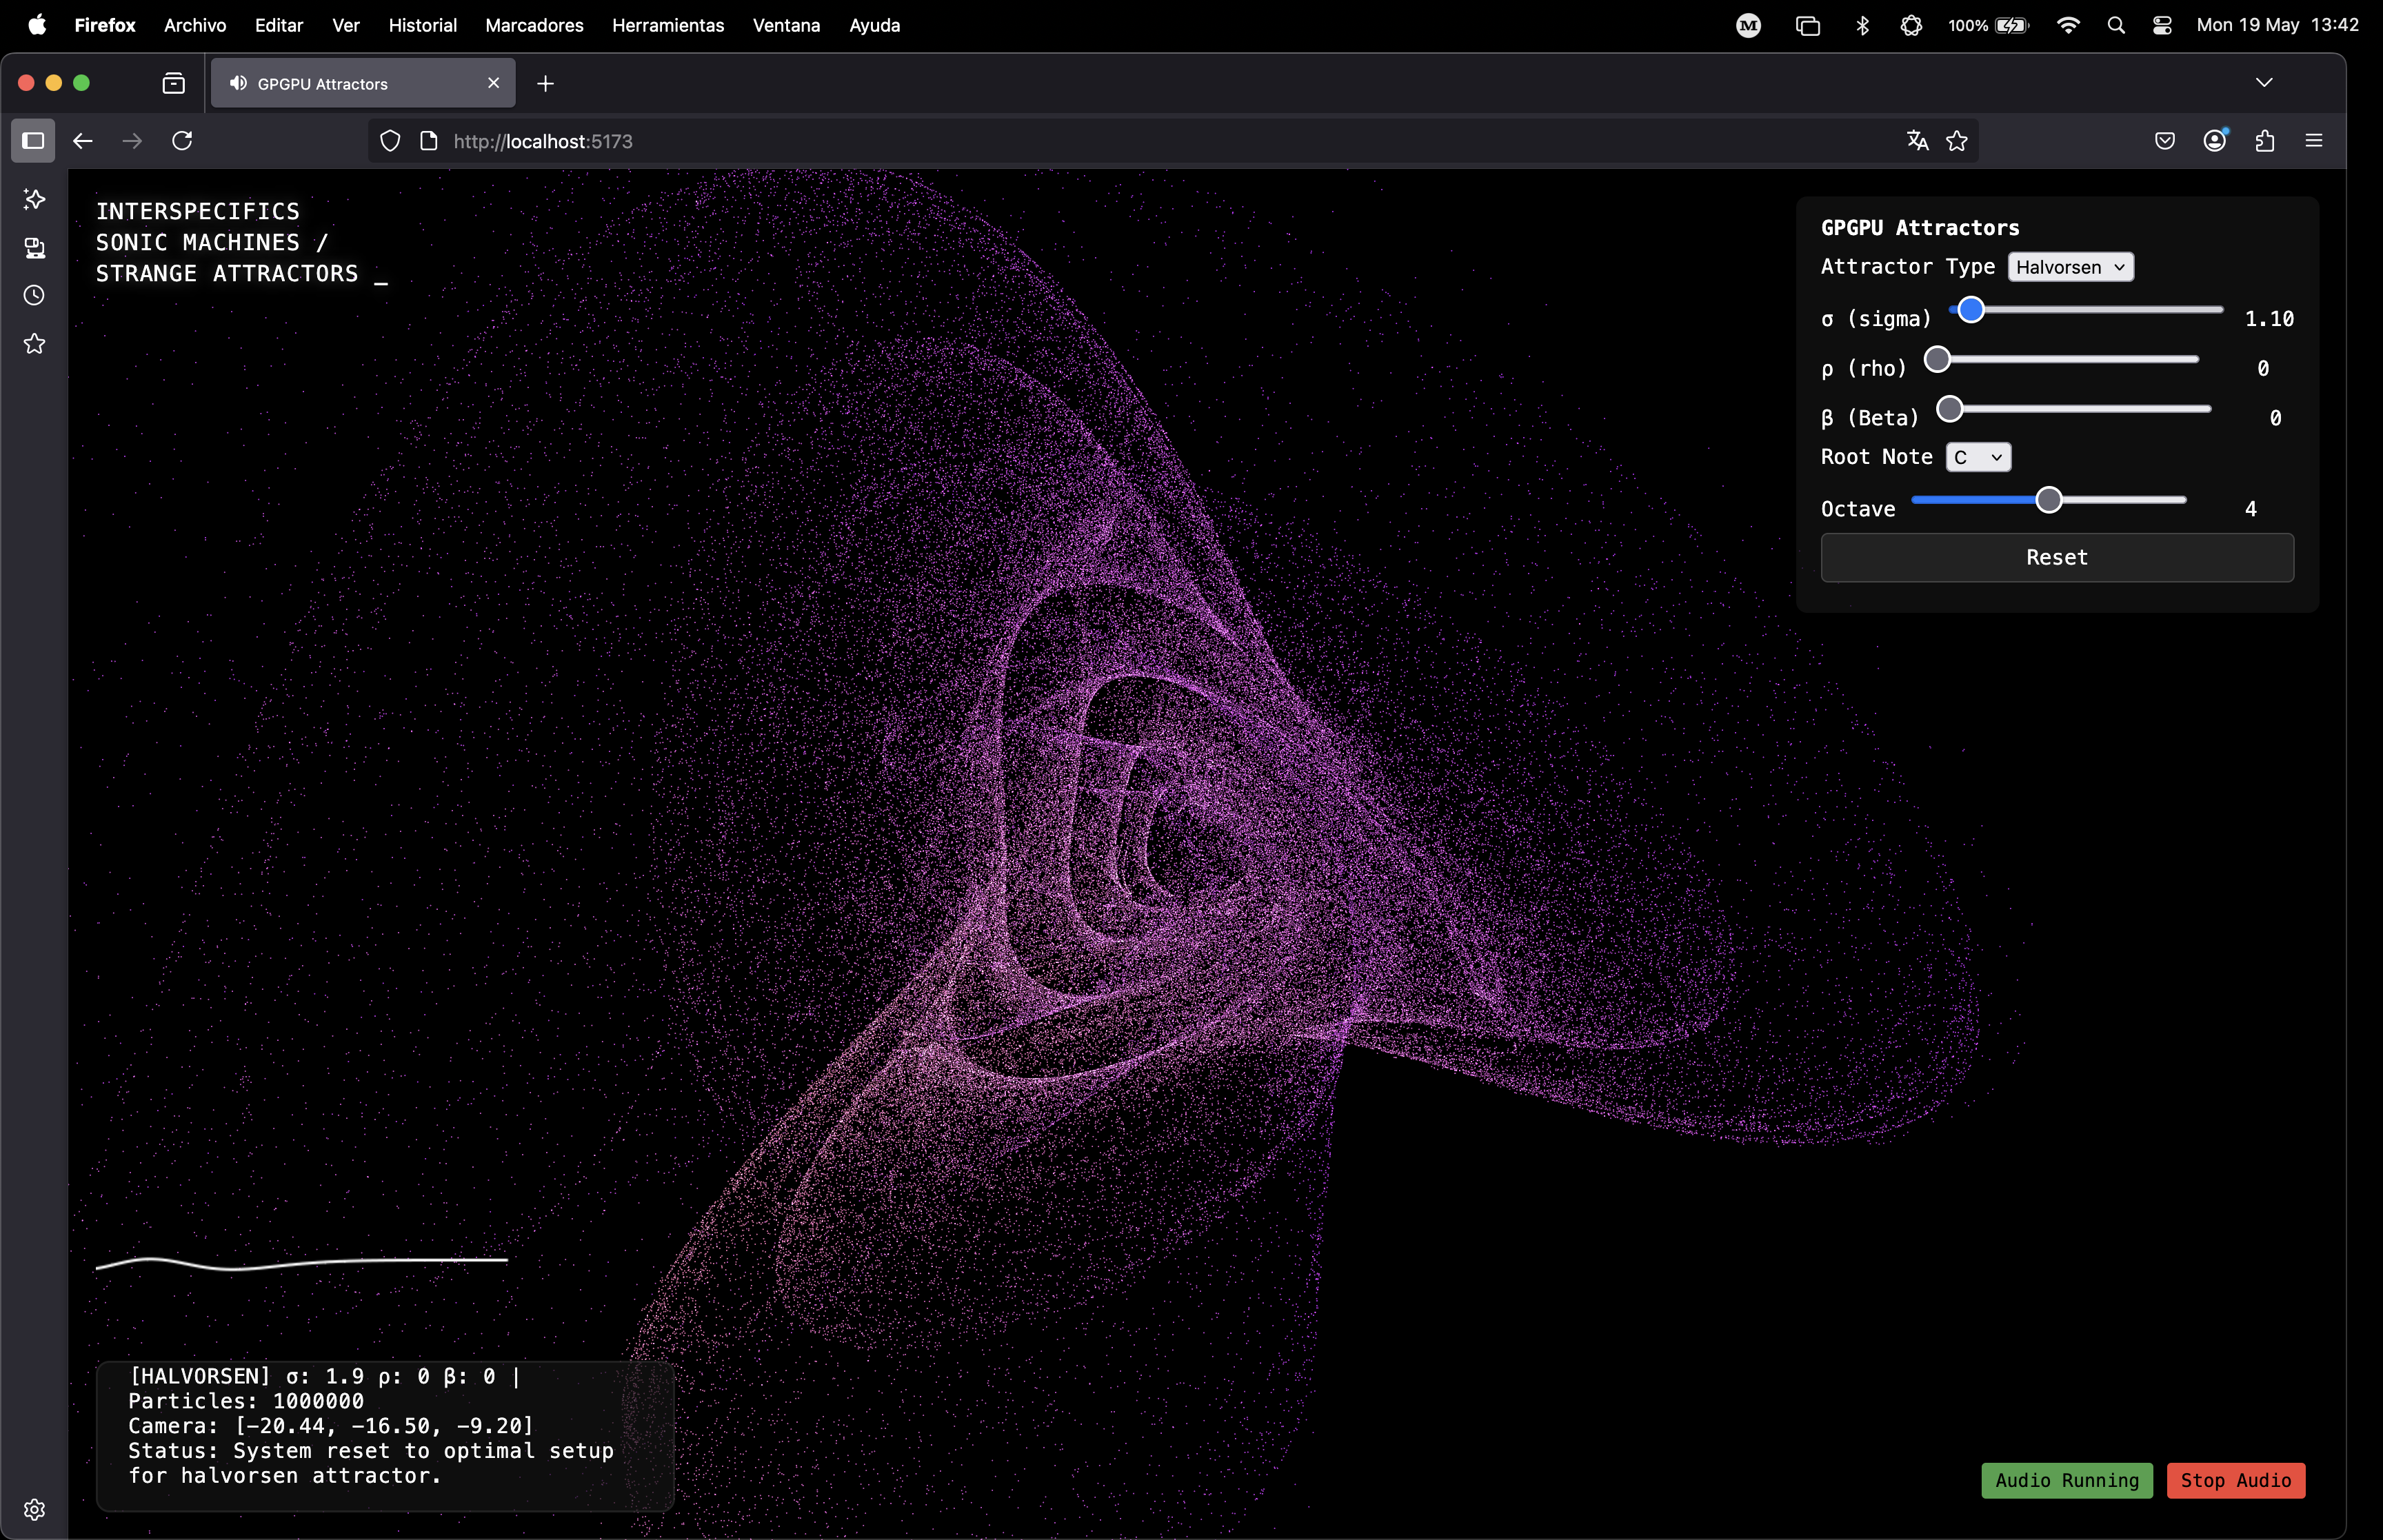The height and width of the screenshot is (1540, 2383).
Task: Open History via the clock sidebar icon
Action: point(34,295)
